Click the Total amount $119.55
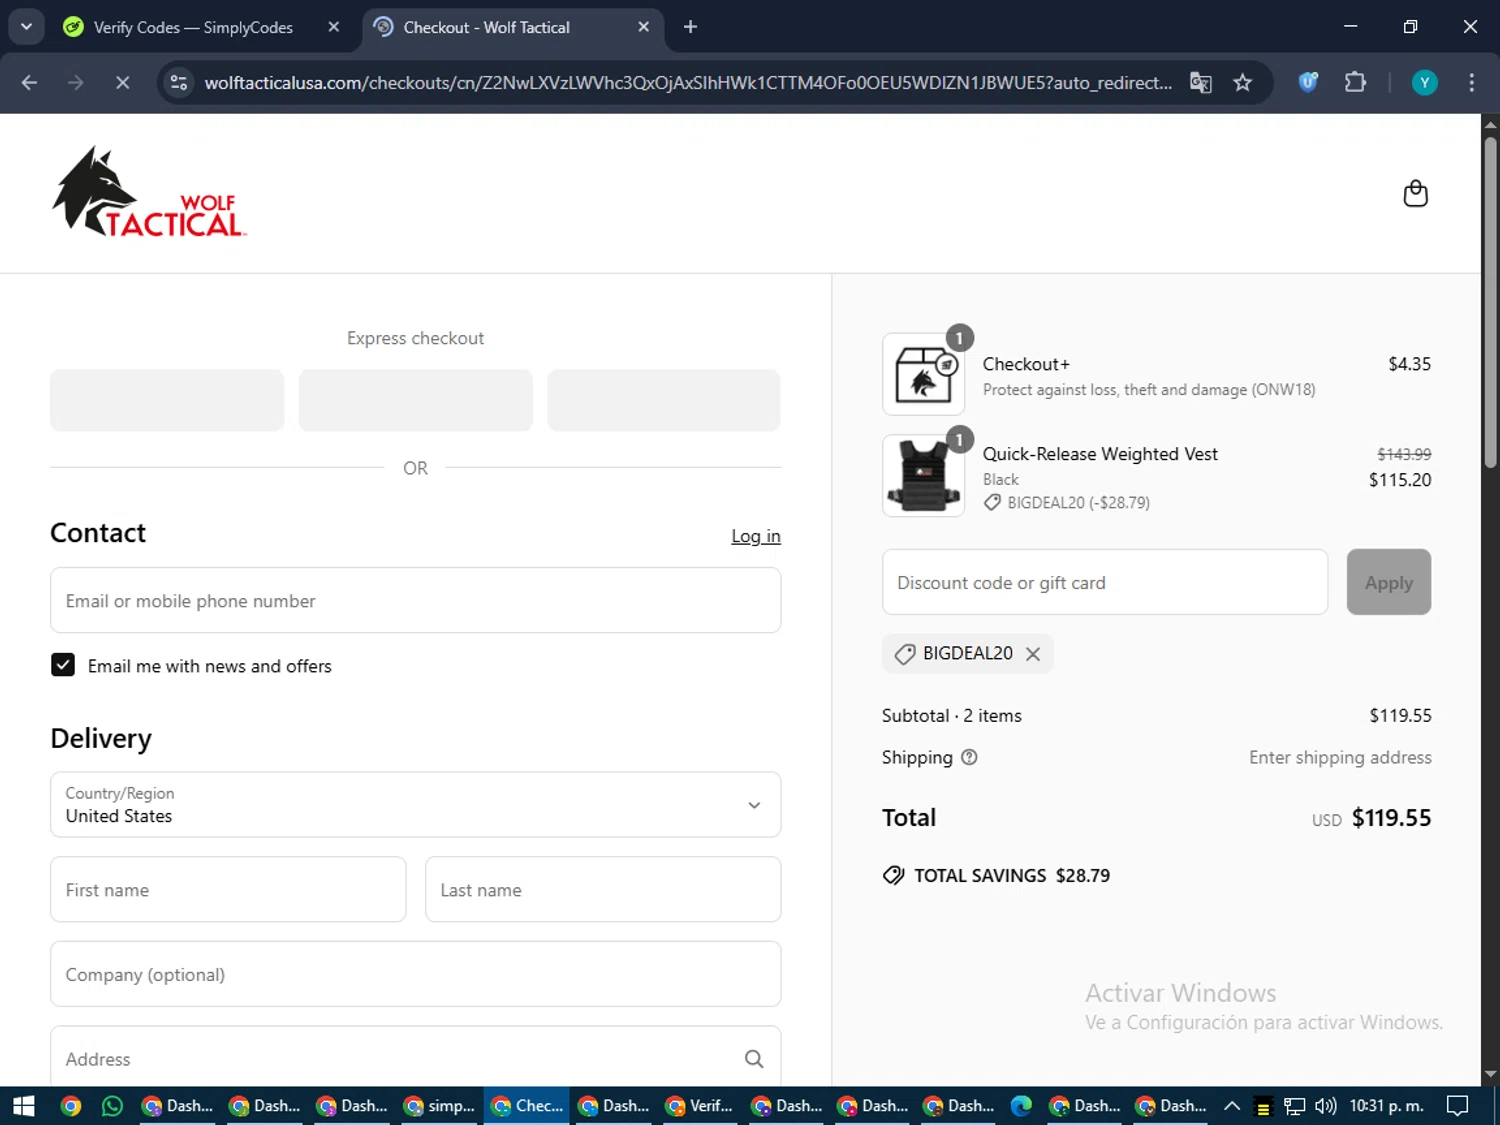The image size is (1500, 1125). coord(1391,818)
